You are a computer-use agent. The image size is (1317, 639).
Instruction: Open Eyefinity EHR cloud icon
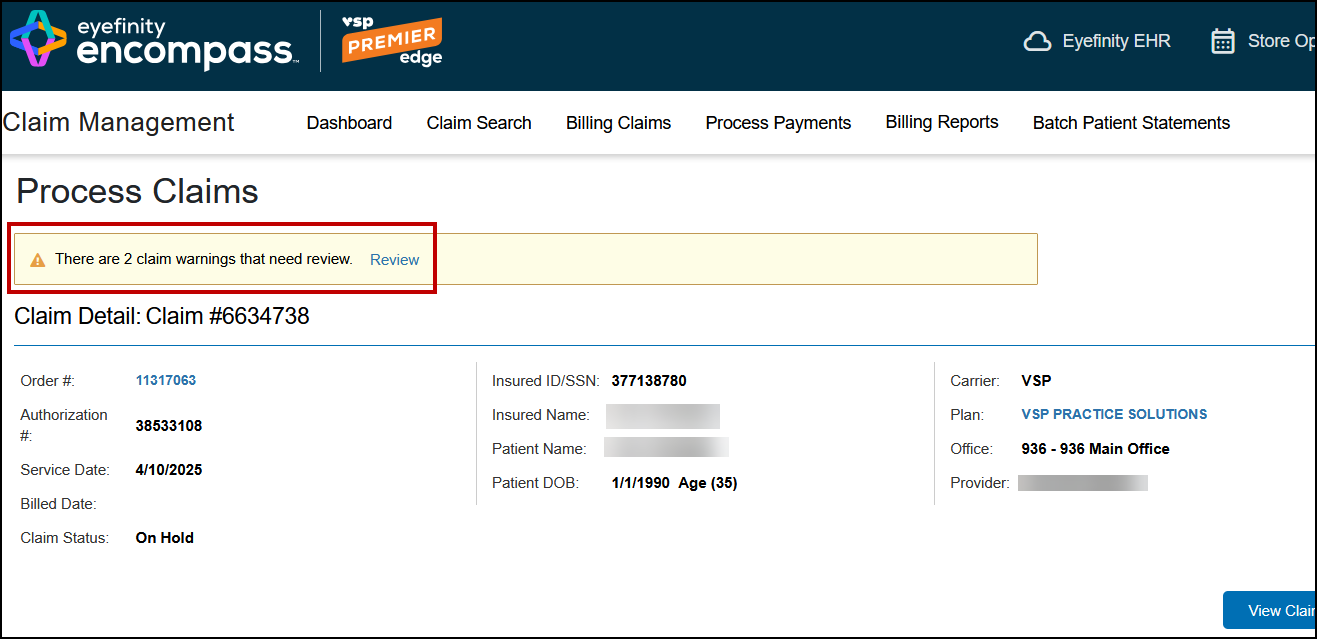1038,41
